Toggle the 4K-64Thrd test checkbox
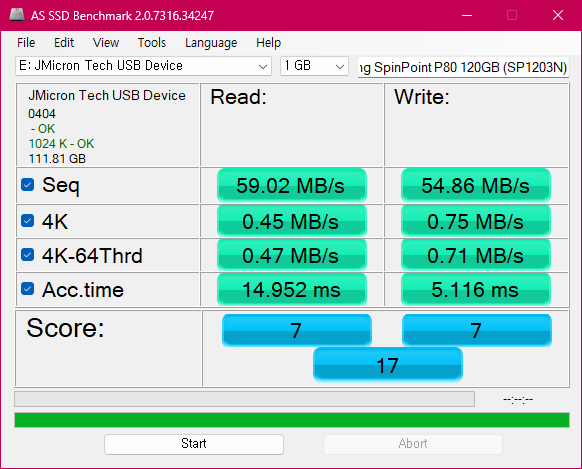582x469 pixels. 27,255
